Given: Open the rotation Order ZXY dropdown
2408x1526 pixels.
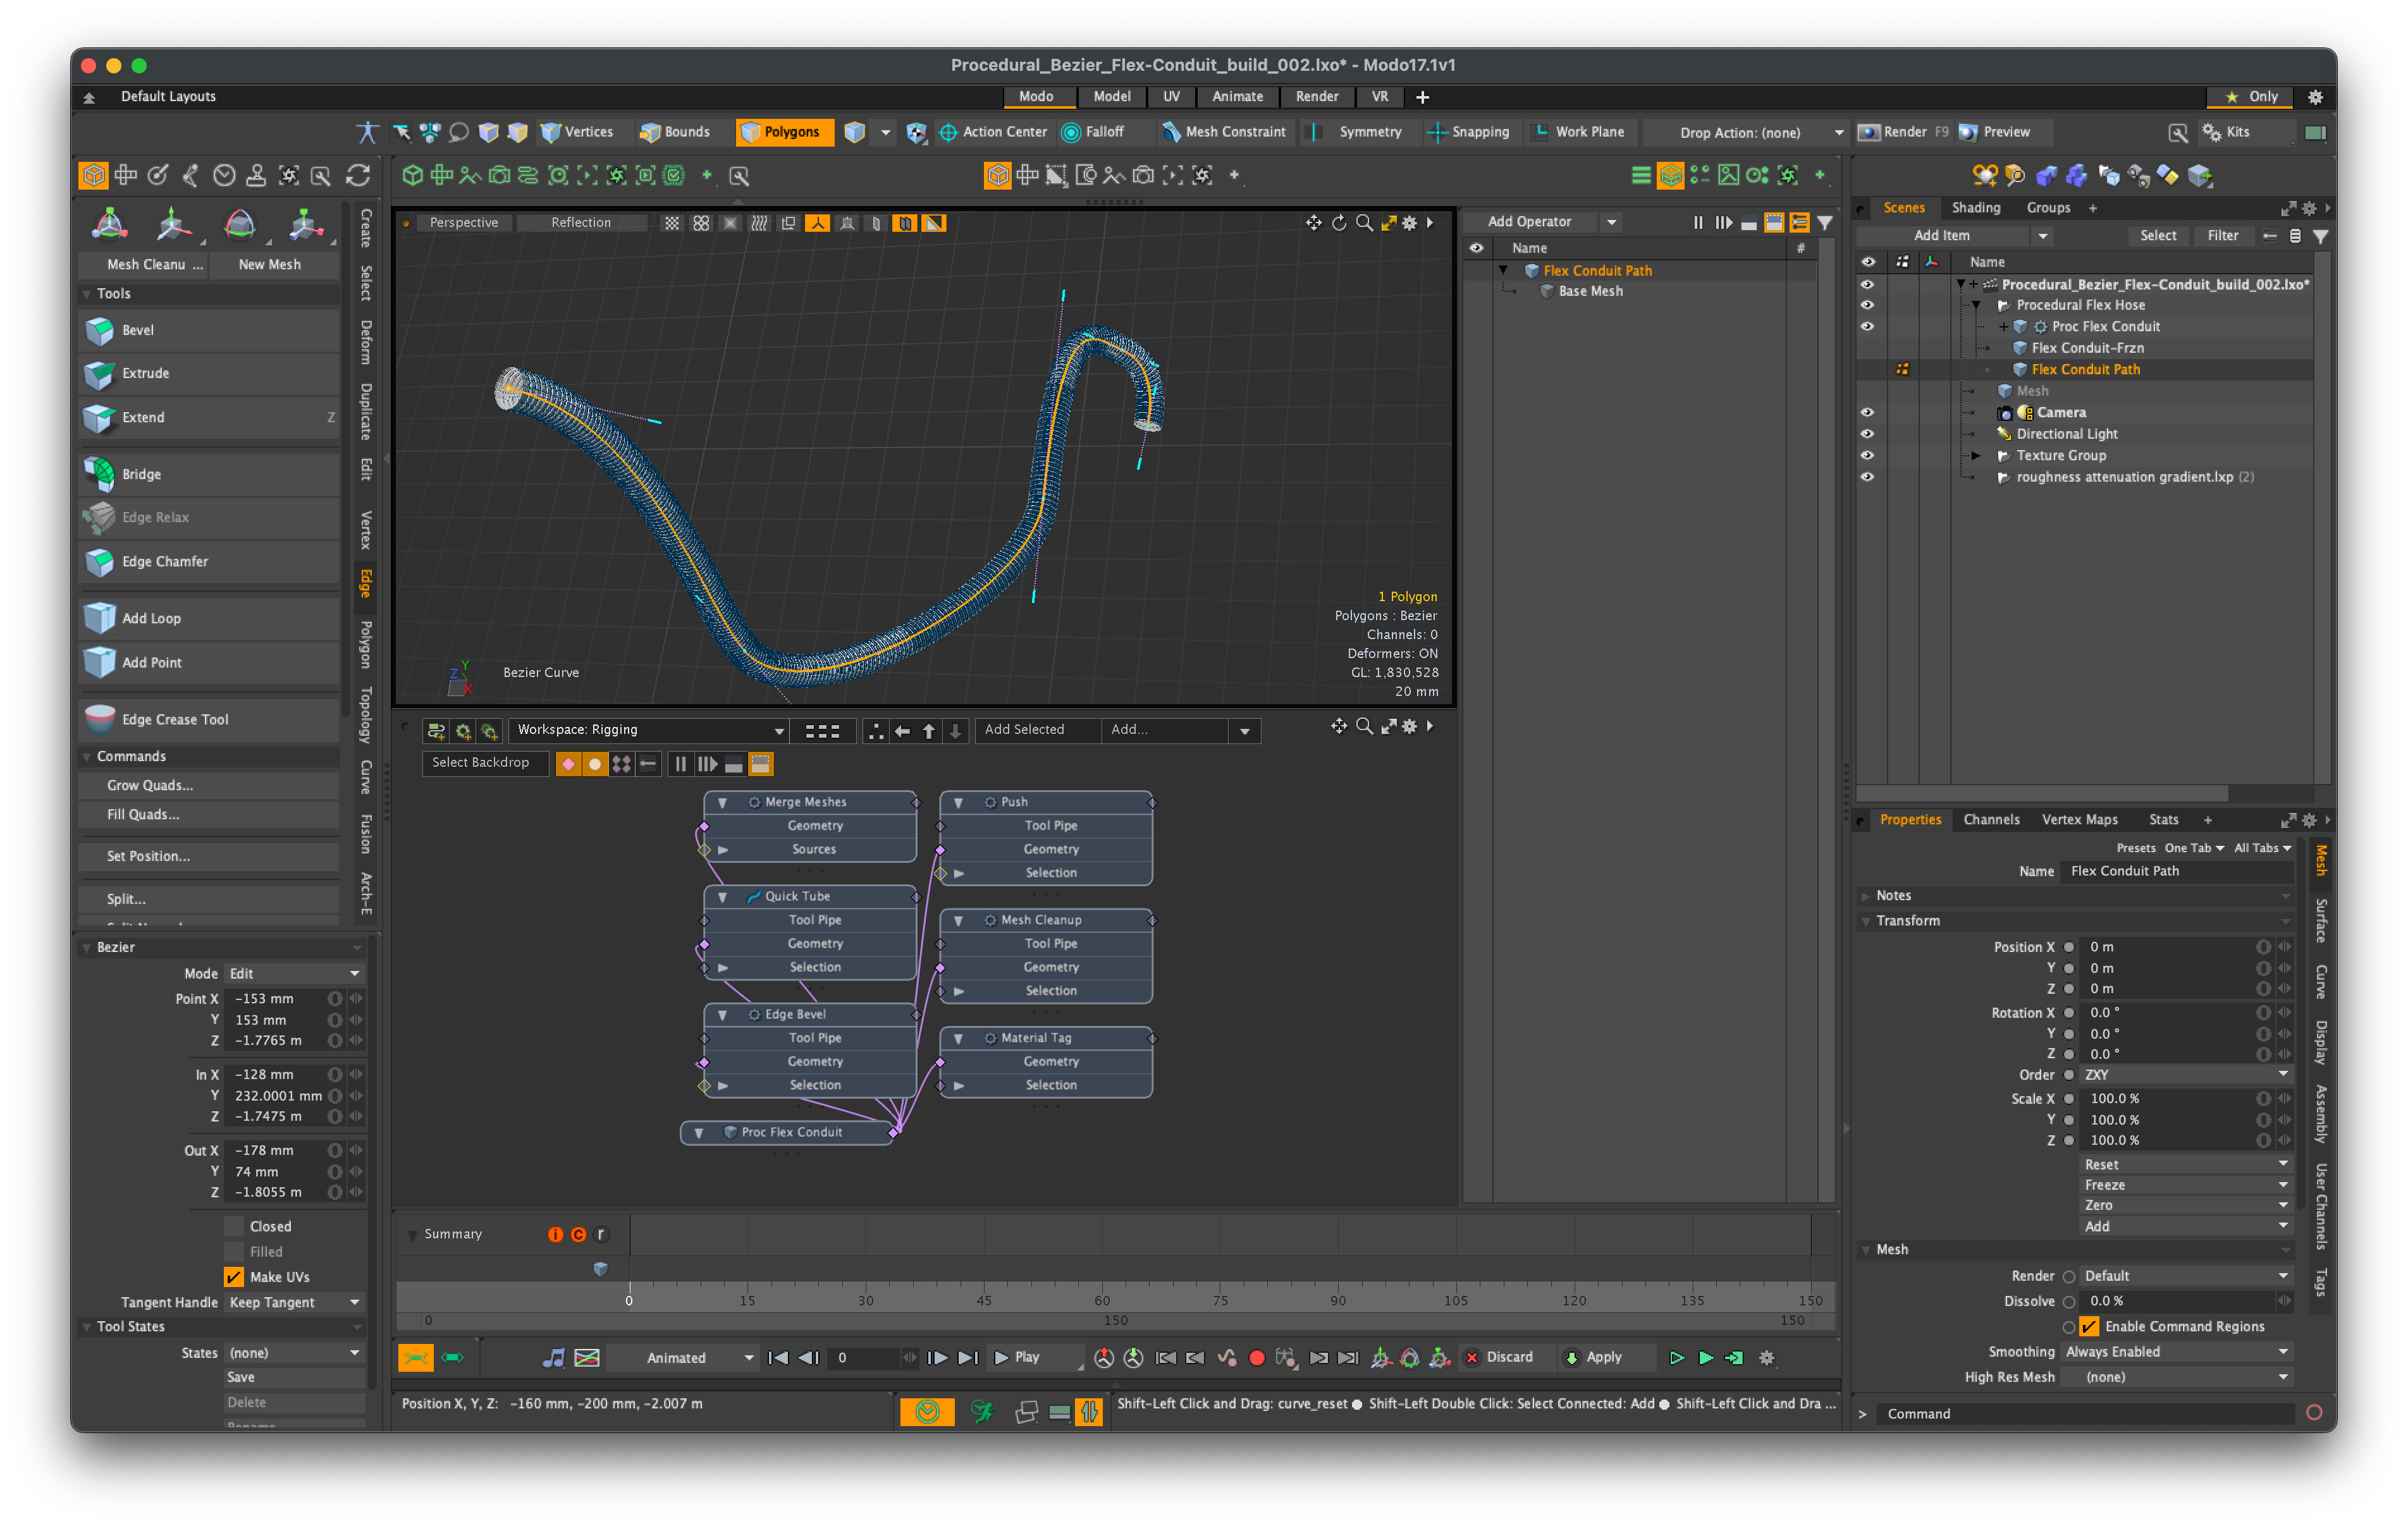Looking at the screenshot, I should tap(2186, 1074).
